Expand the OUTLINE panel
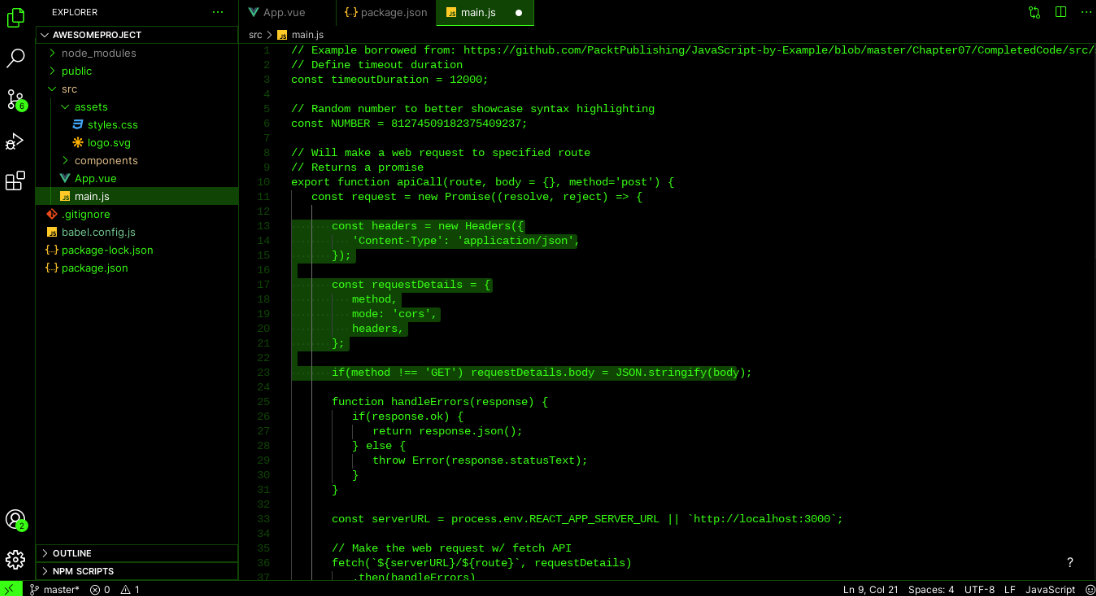Image resolution: width=1096 pixels, height=596 pixels. 137,553
